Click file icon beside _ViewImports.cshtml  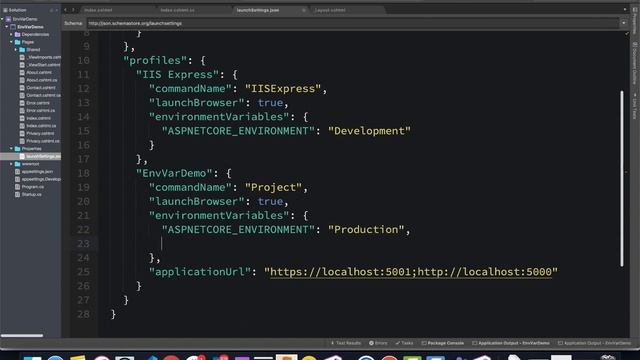coord(22,58)
